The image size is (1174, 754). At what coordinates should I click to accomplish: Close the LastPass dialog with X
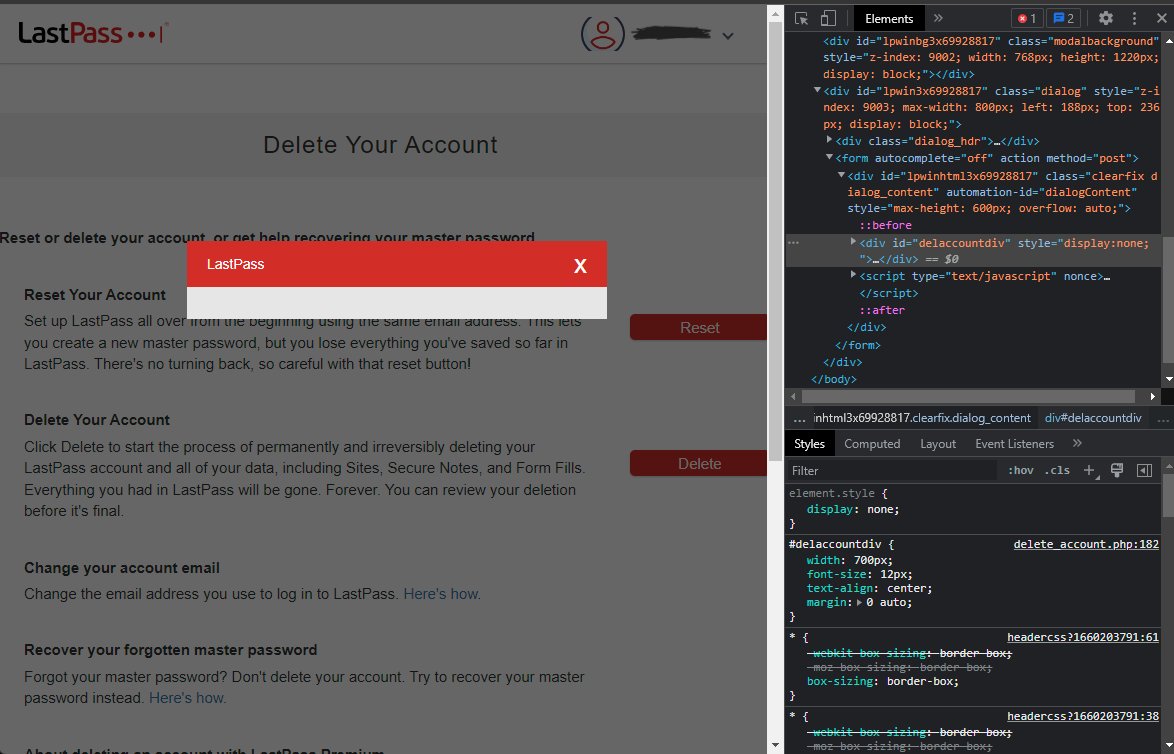[x=580, y=266]
